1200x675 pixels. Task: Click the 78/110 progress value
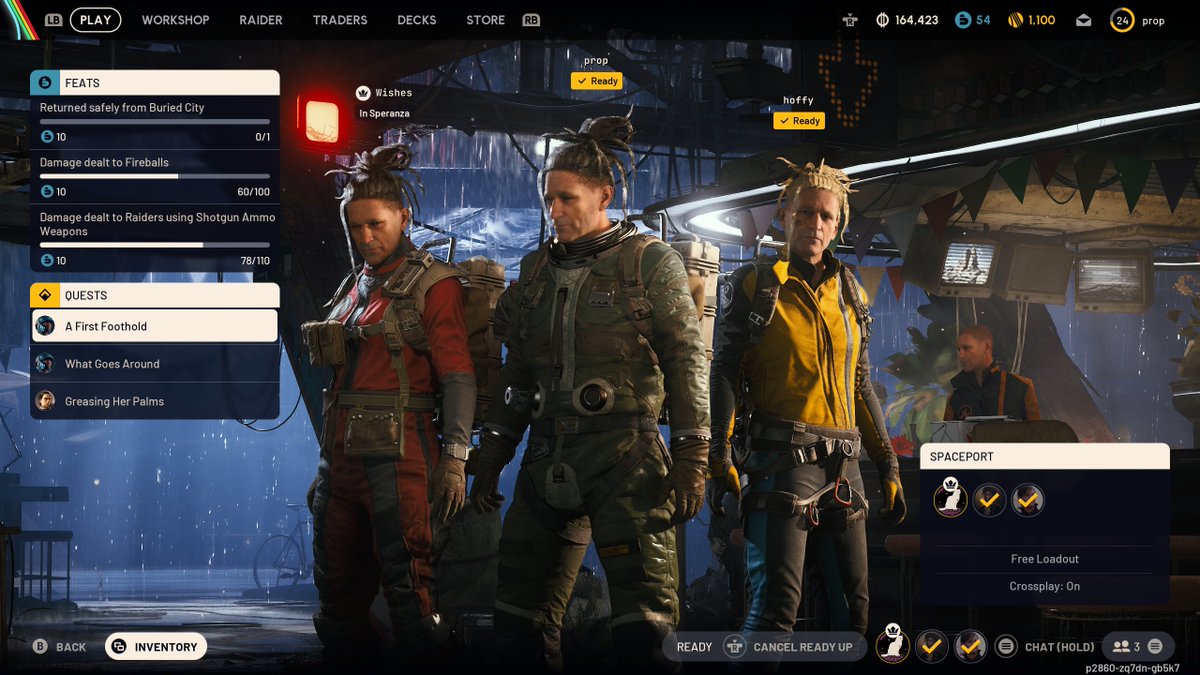[254, 261]
